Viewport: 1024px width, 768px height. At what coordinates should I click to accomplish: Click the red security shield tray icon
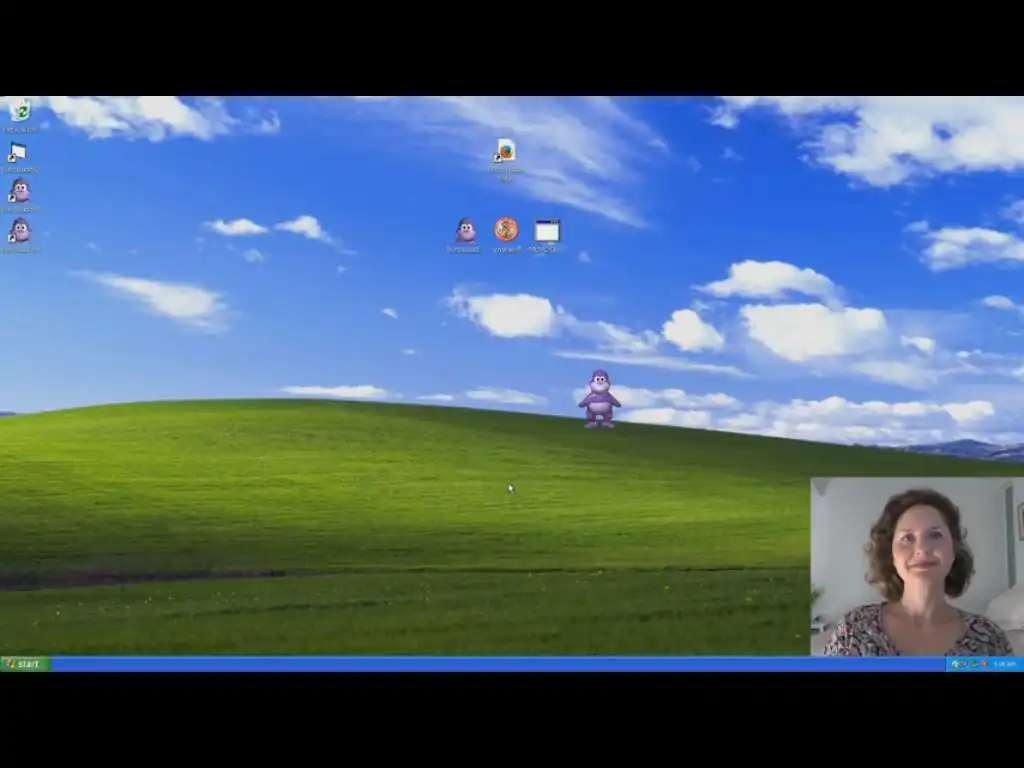coord(984,664)
